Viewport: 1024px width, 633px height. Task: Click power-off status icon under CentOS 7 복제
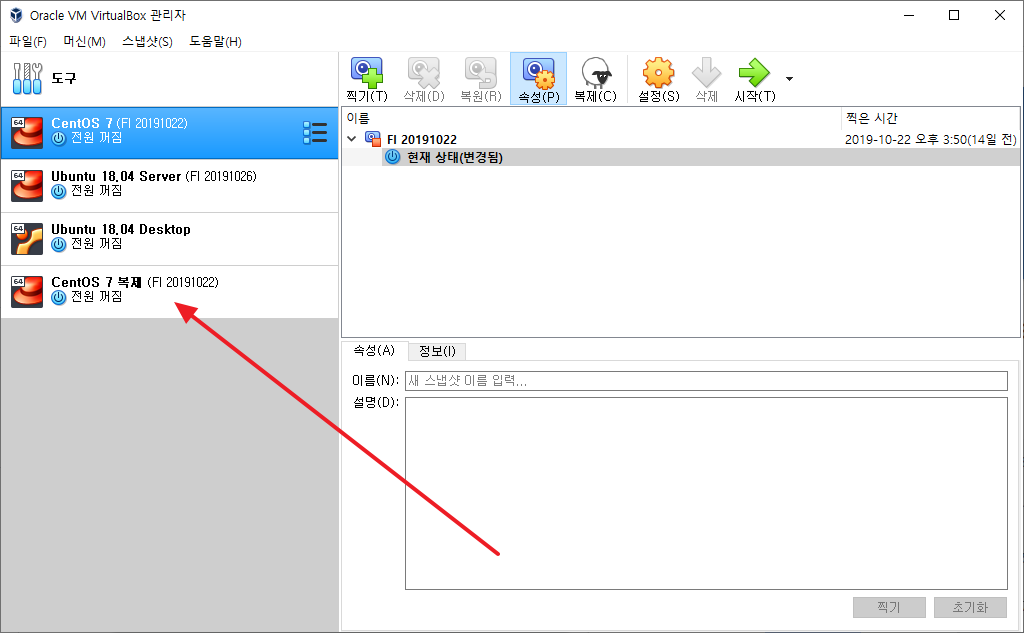tap(59, 297)
